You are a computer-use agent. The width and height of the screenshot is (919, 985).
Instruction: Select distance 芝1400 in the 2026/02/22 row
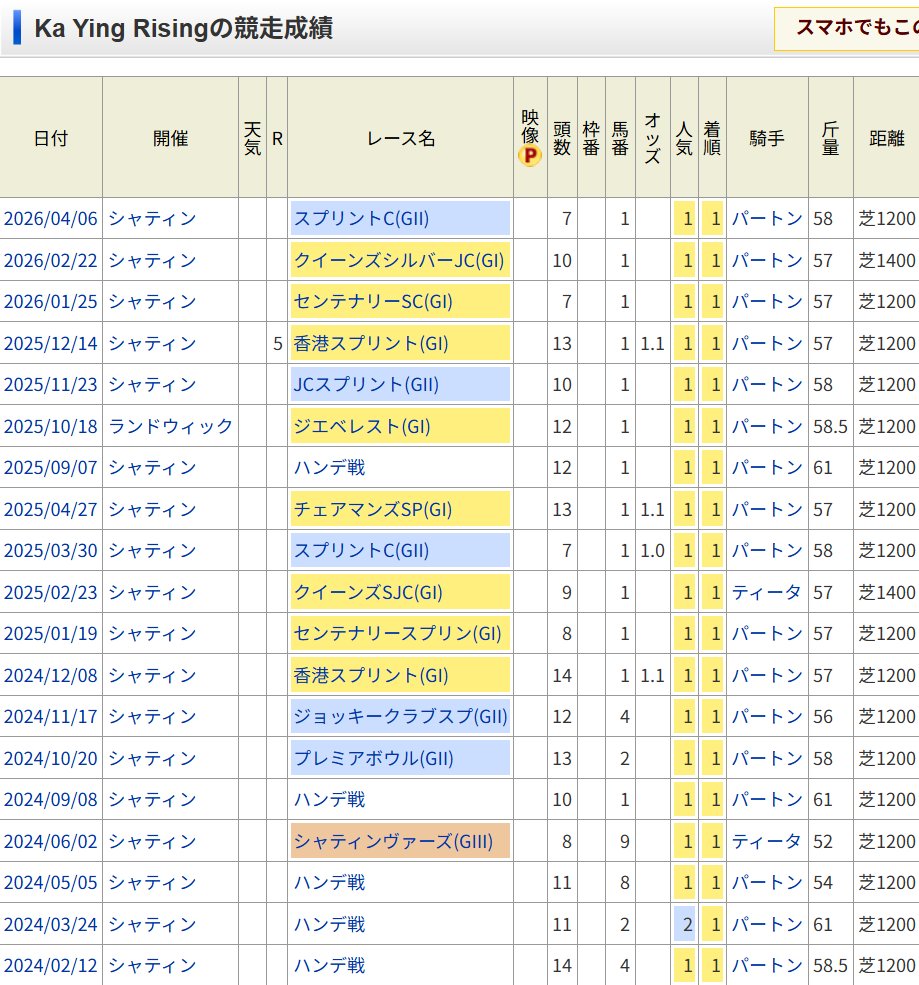pos(887,260)
